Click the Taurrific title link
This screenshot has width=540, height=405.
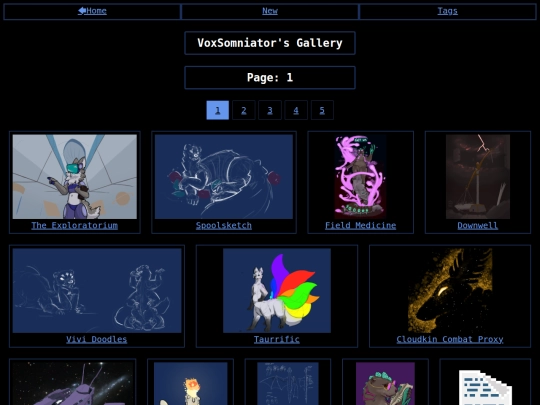(277, 340)
